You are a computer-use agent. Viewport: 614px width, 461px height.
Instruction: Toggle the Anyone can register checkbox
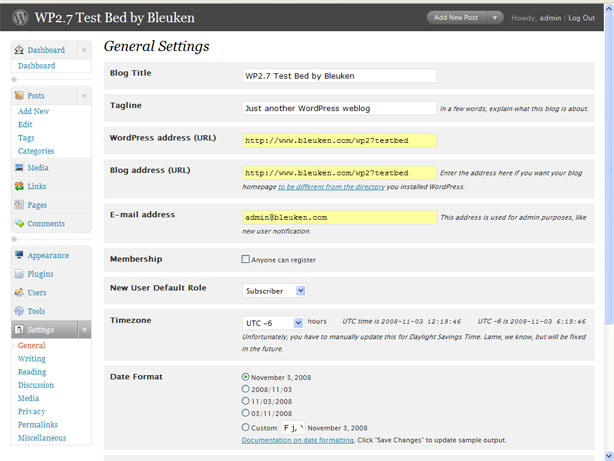click(x=245, y=259)
